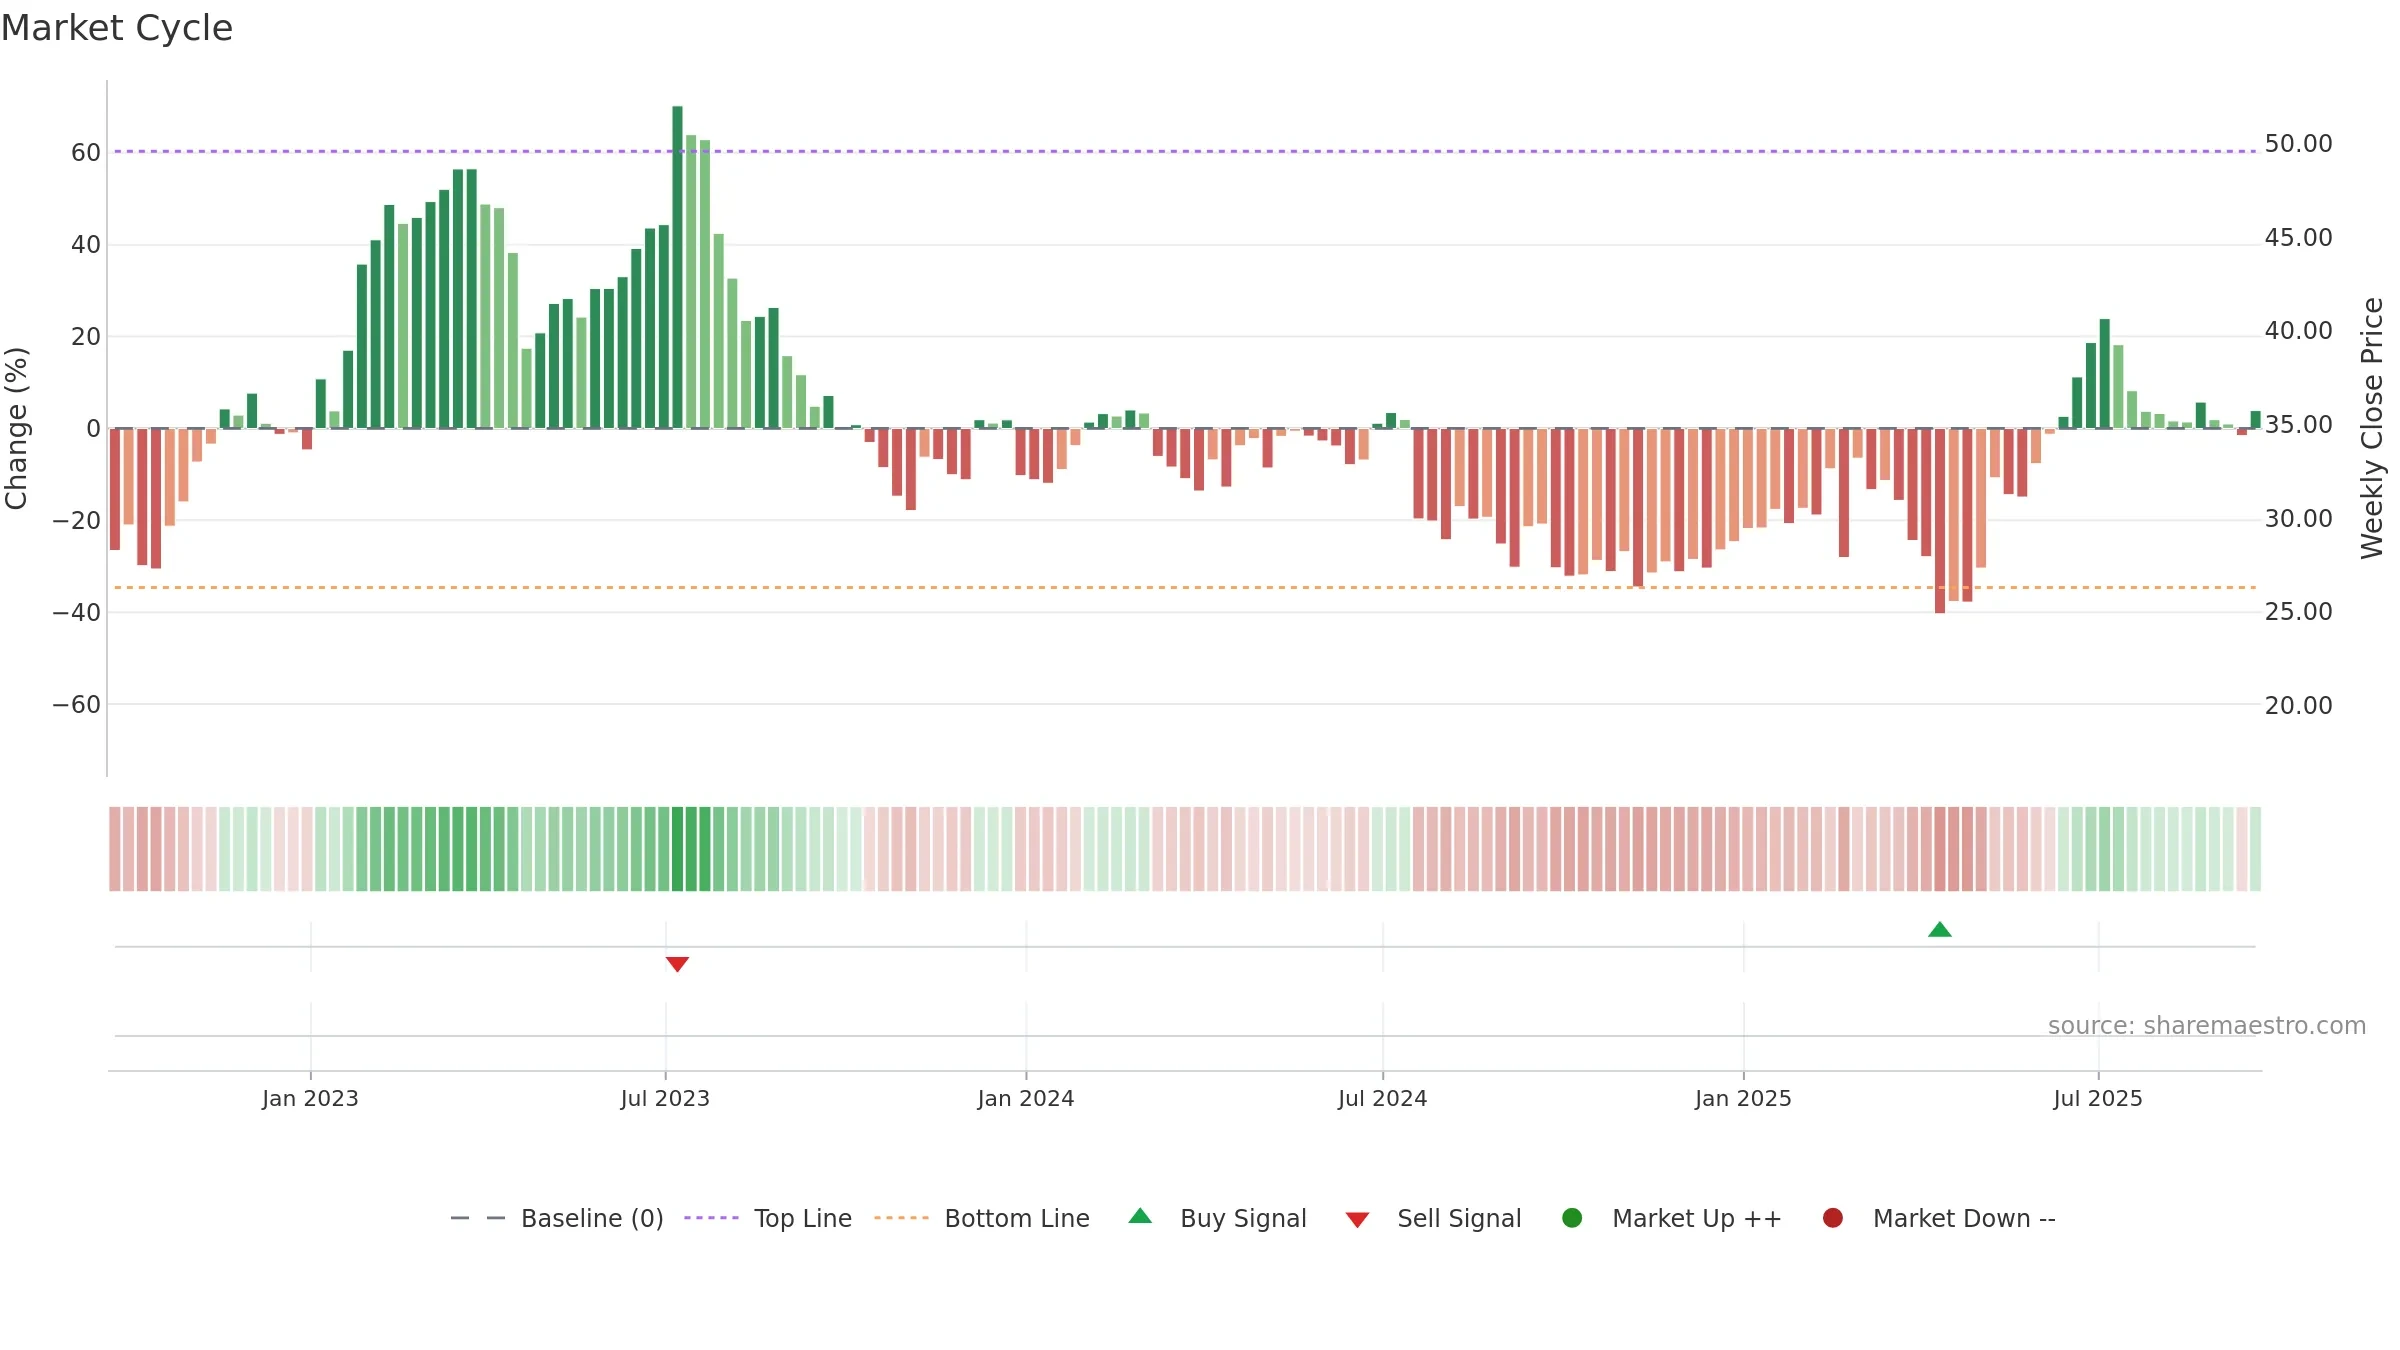The image size is (2400, 1350).
Task: Click the Baseline (0) dashed legend marker
Action: point(478,1218)
